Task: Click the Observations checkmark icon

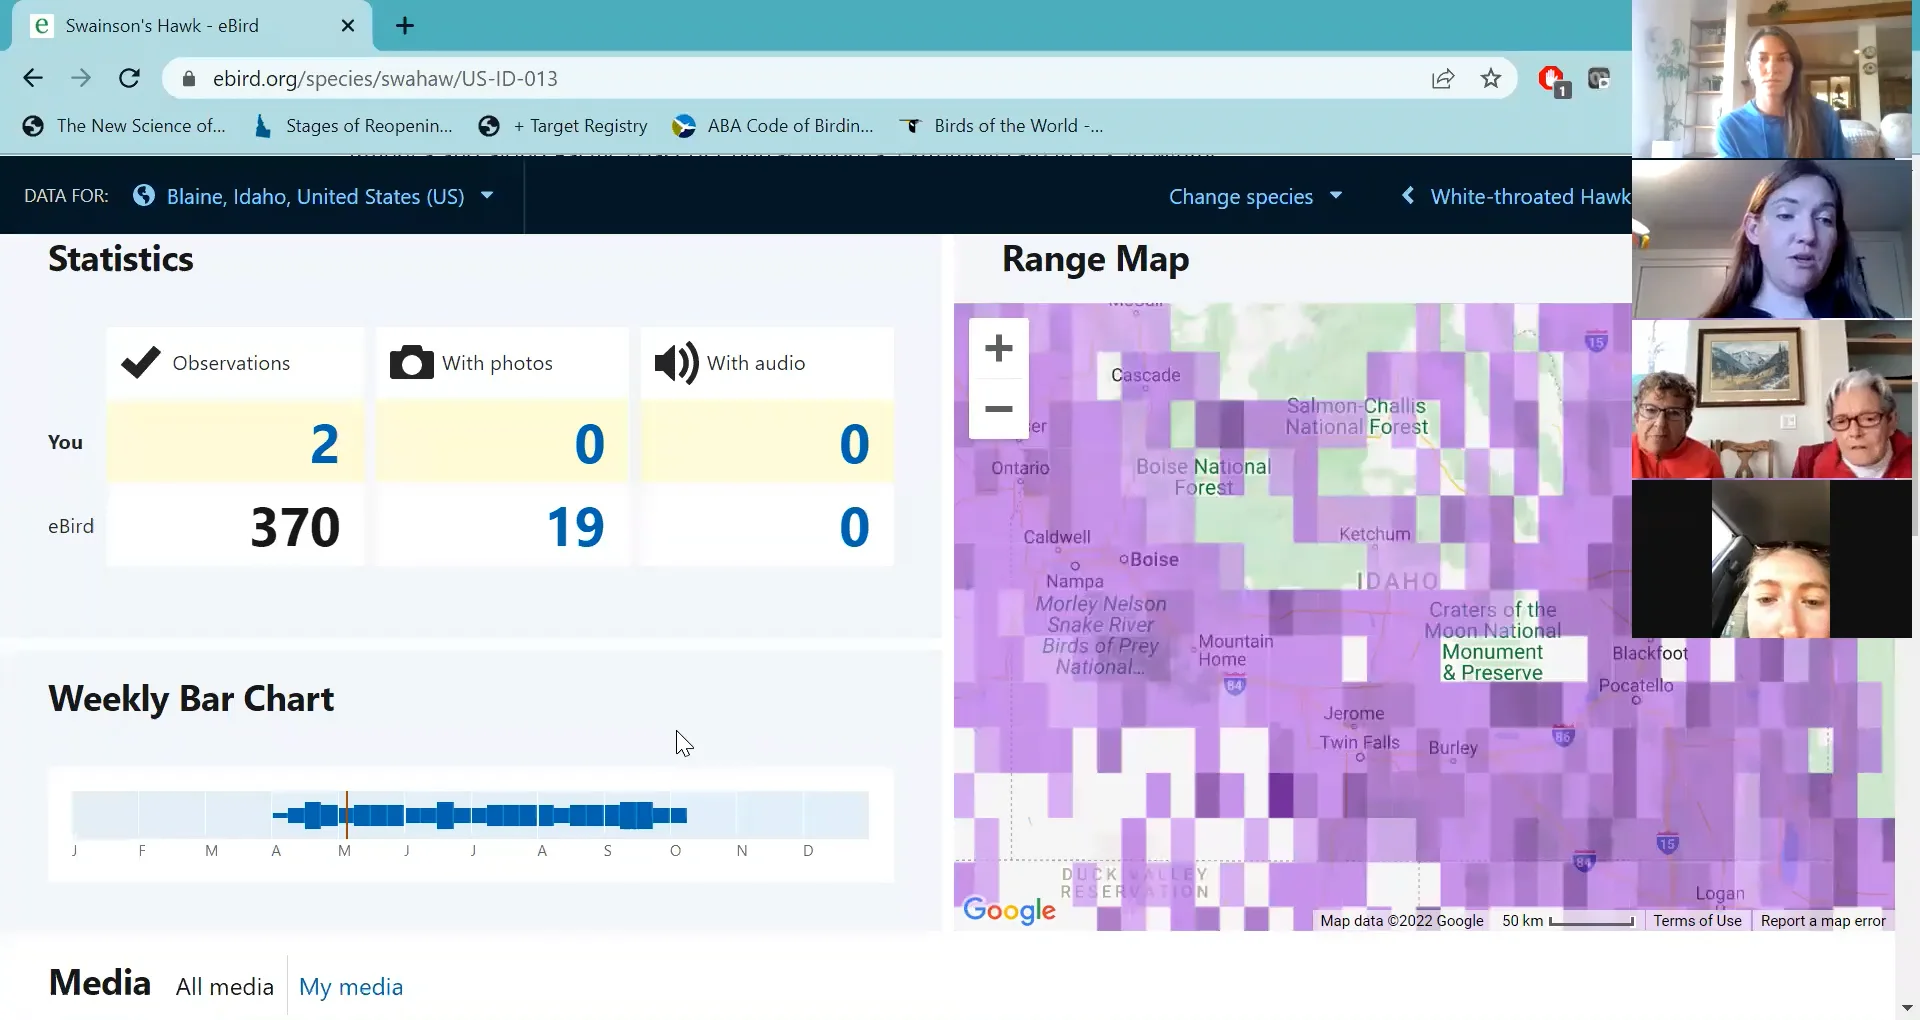Action: tap(139, 362)
